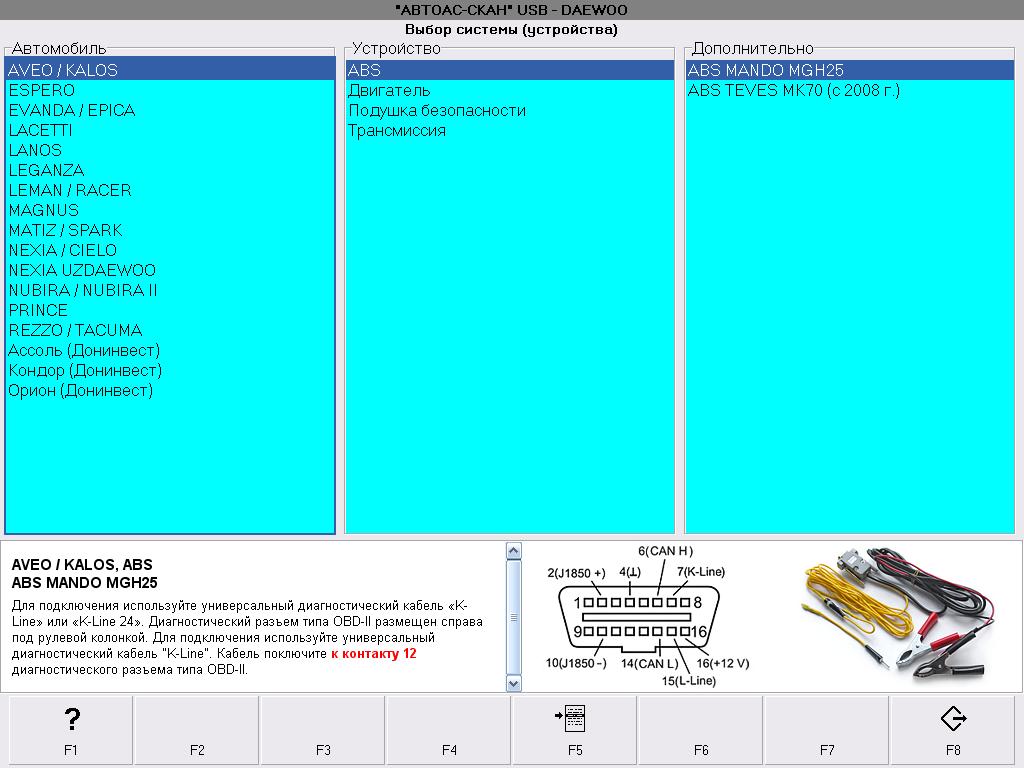Viewport: 1024px width, 768px height.
Task: Select ESPERO in the vehicle list
Action: click(x=170, y=90)
